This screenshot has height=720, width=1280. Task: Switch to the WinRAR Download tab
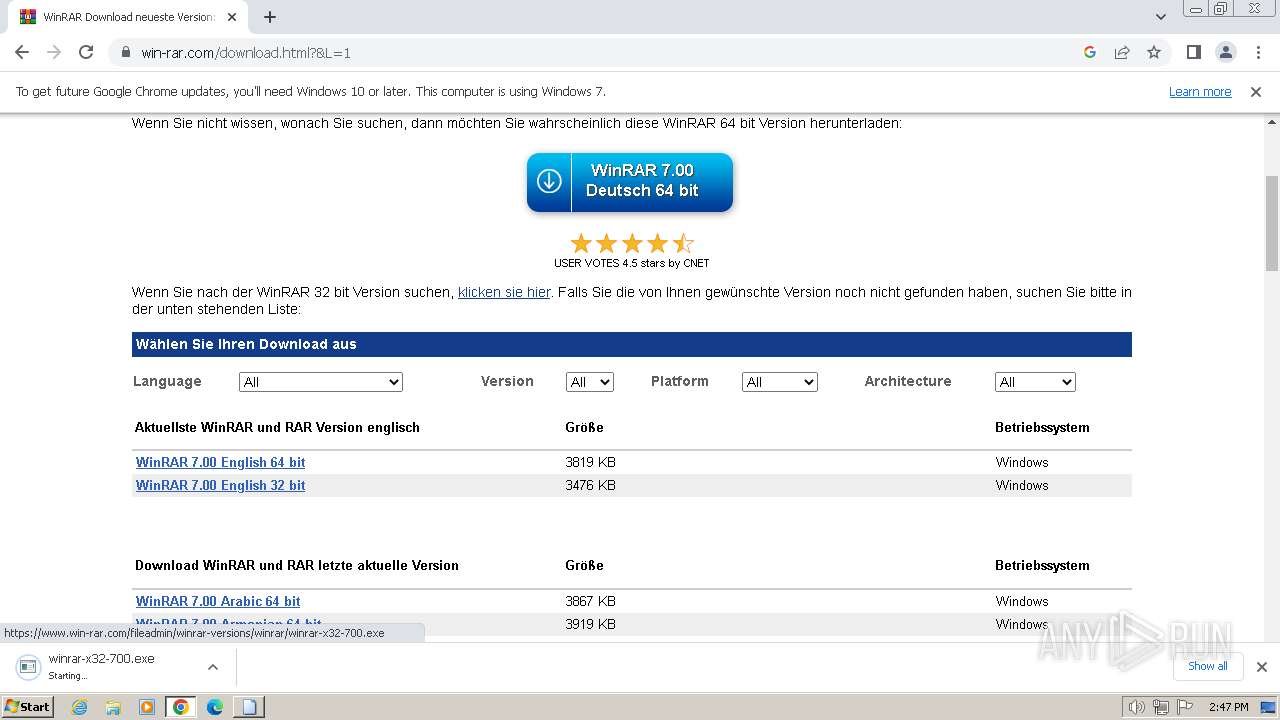(x=128, y=17)
